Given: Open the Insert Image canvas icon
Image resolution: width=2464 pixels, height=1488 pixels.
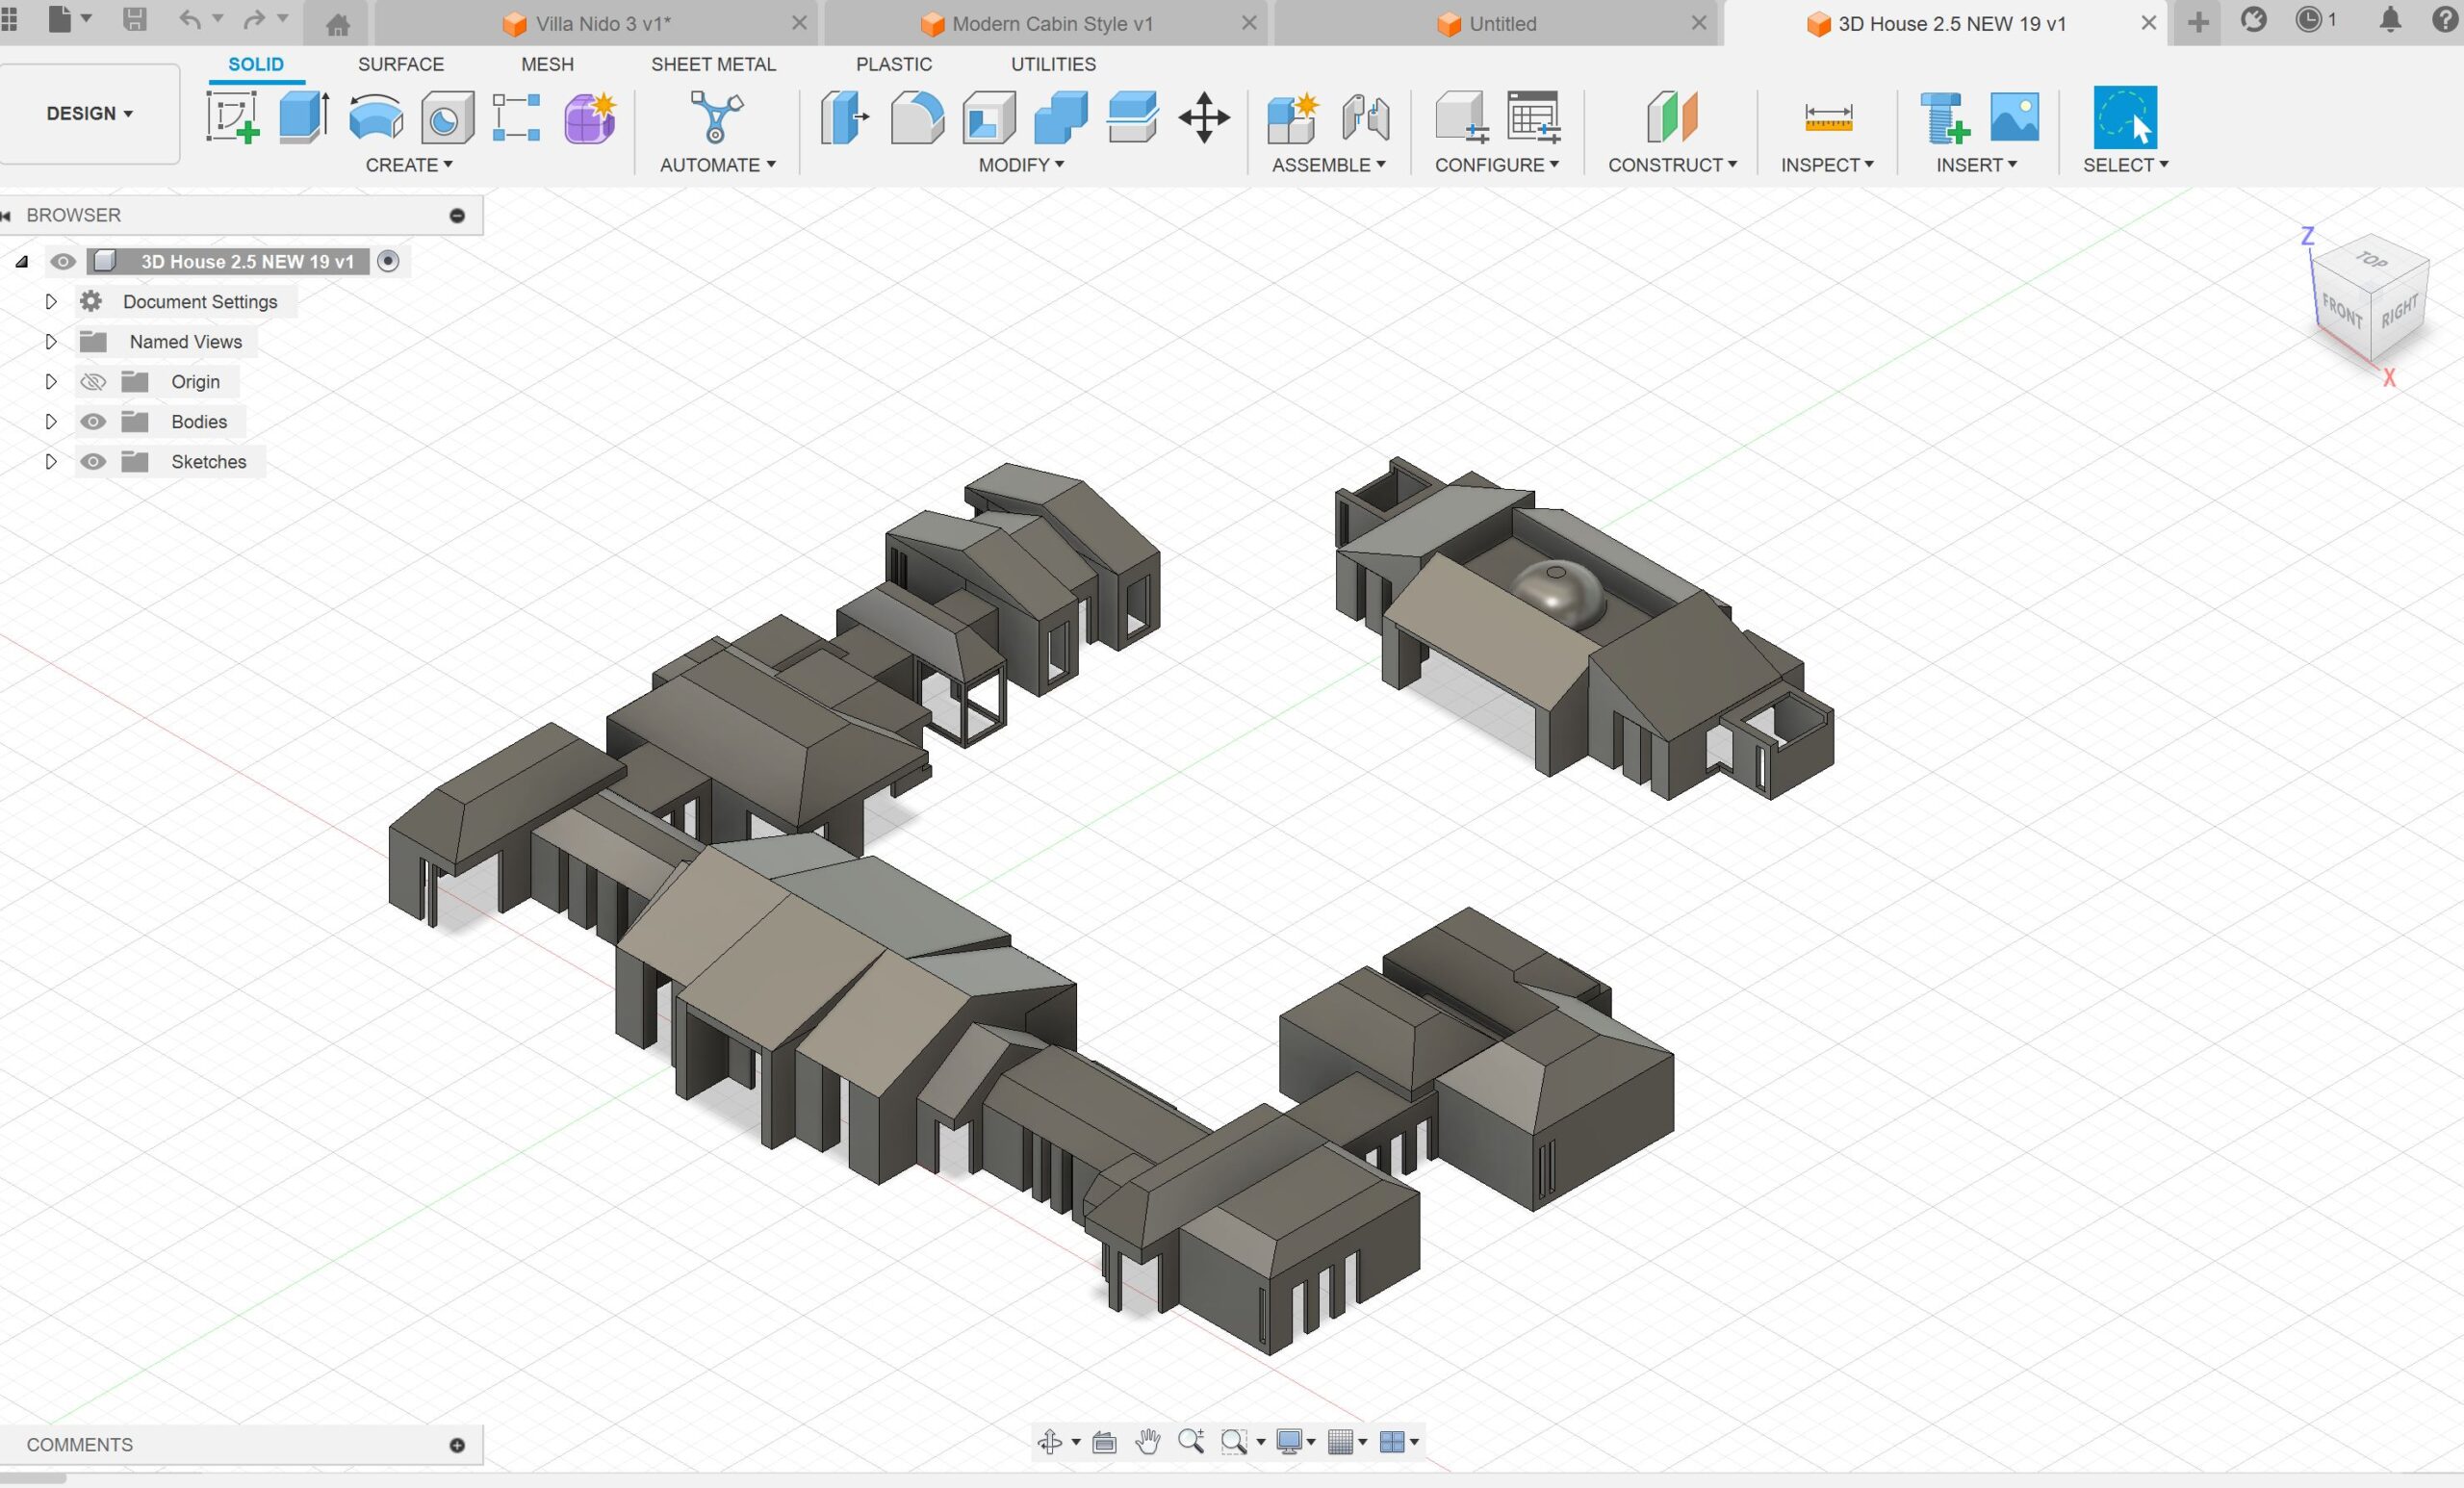Looking at the screenshot, I should (x=2014, y=117).
